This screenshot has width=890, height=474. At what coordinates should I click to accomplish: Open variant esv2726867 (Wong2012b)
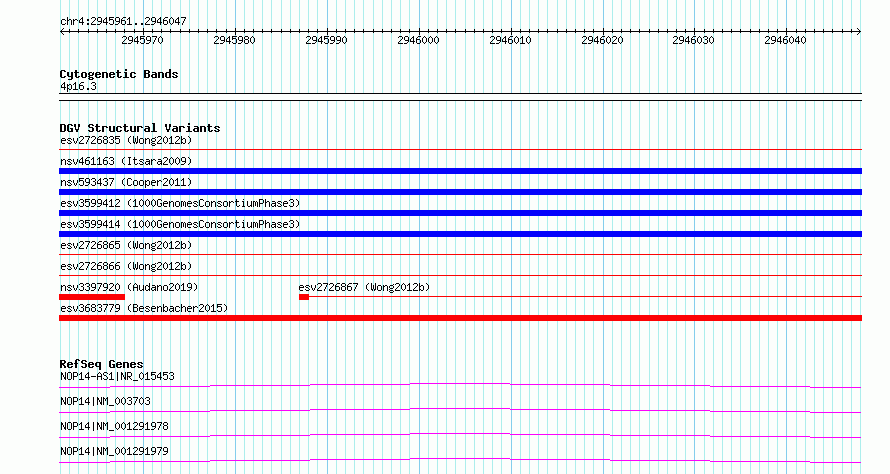pos(364,287)
